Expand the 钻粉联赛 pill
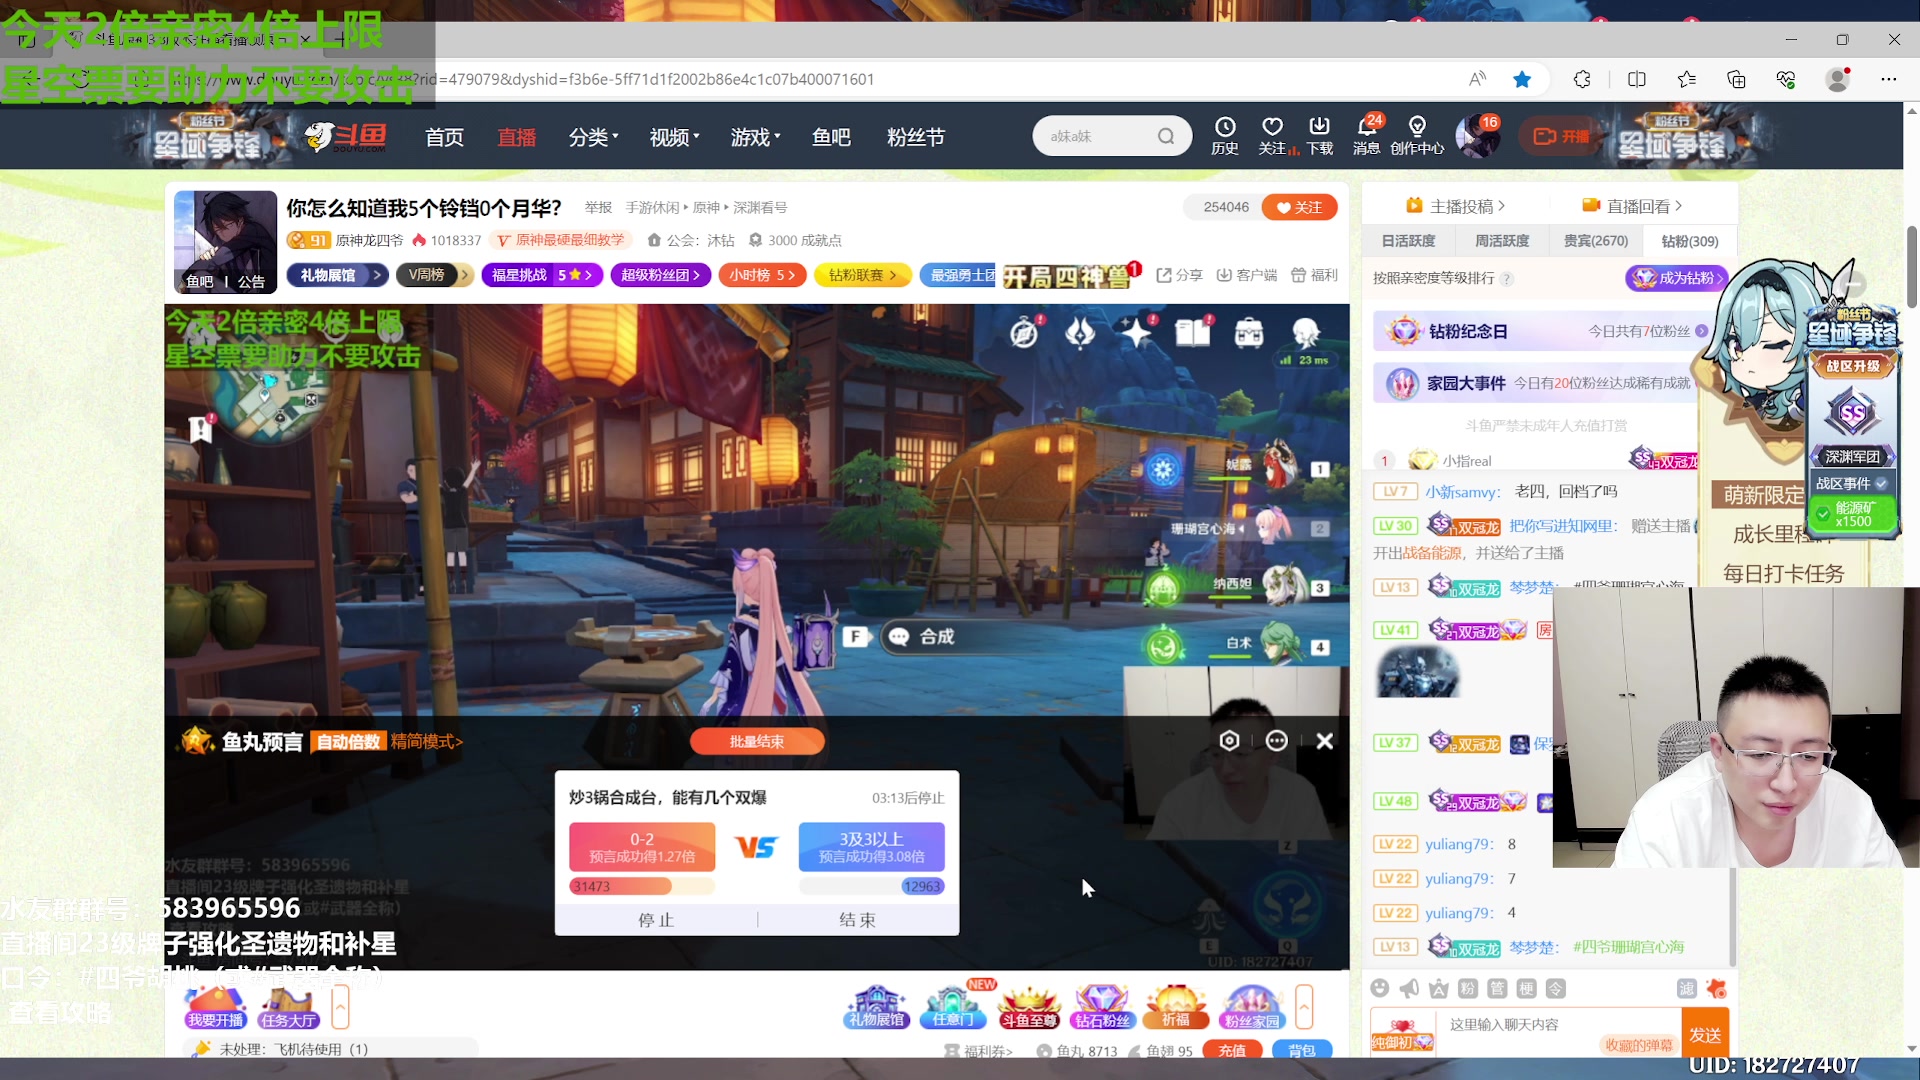Image resolution: width=1920 pixels, height=1080 pixels. [x=862, y=275]
